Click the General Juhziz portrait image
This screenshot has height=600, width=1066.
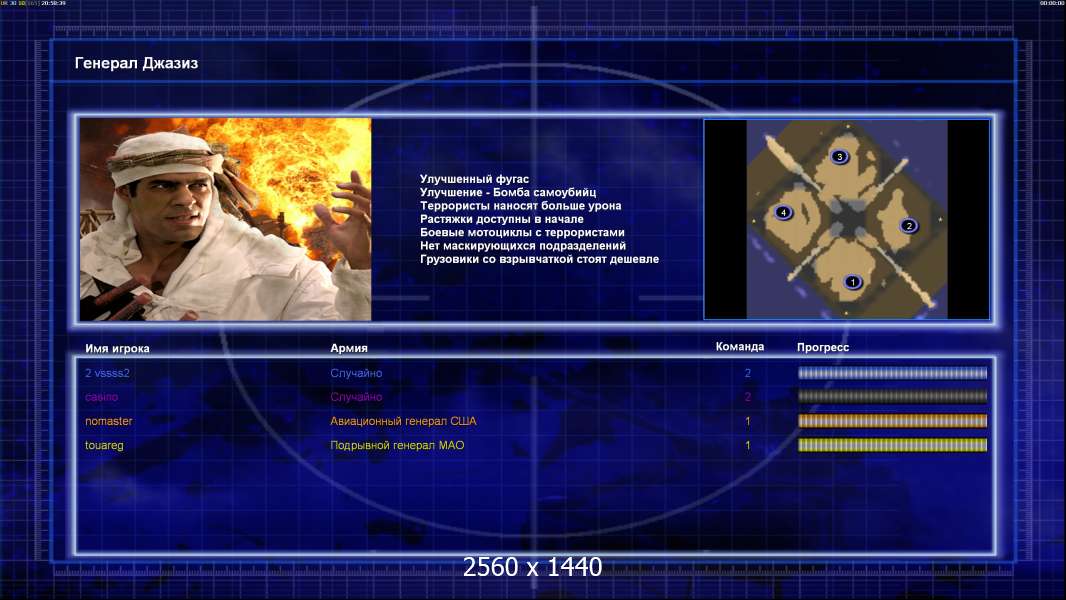pos(225,219)
